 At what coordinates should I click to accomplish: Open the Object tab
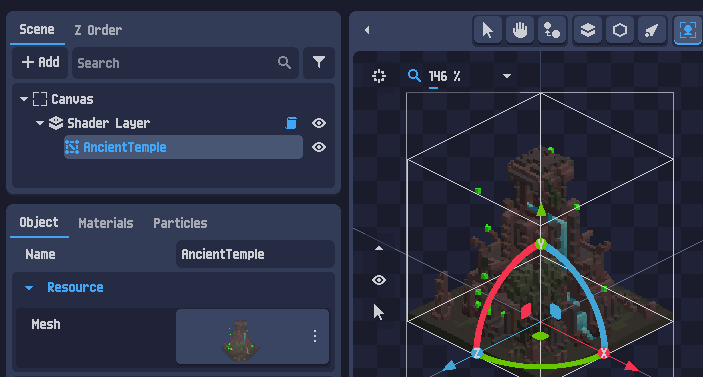click(x=39, y=223)
